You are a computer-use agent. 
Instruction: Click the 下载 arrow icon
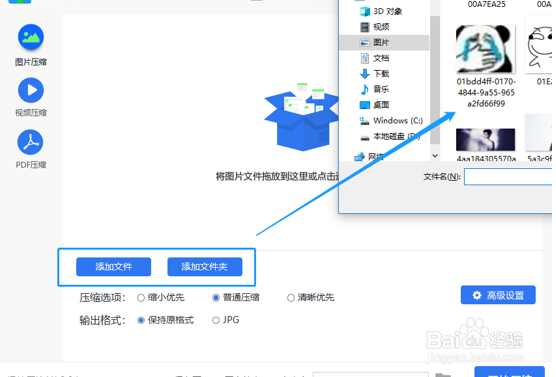(x=365, y=74)
